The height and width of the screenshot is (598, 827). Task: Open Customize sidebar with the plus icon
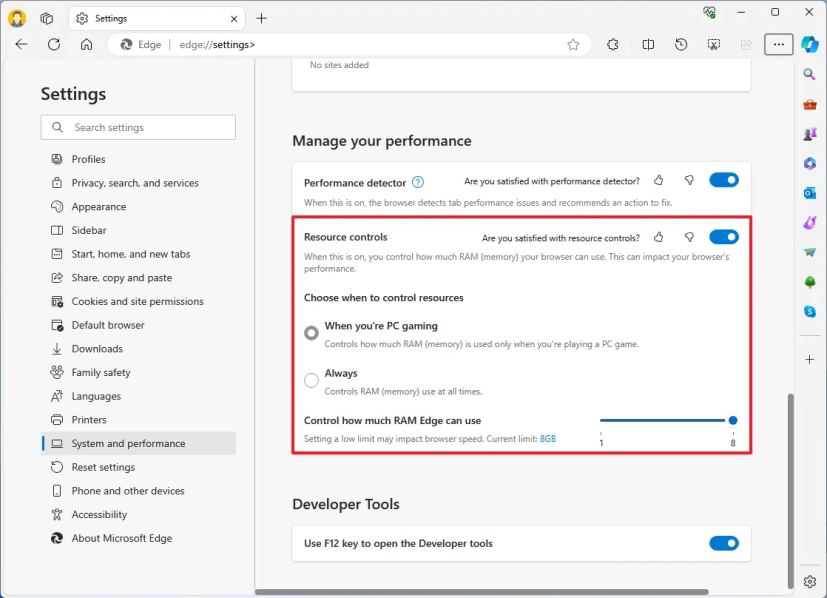810,358
